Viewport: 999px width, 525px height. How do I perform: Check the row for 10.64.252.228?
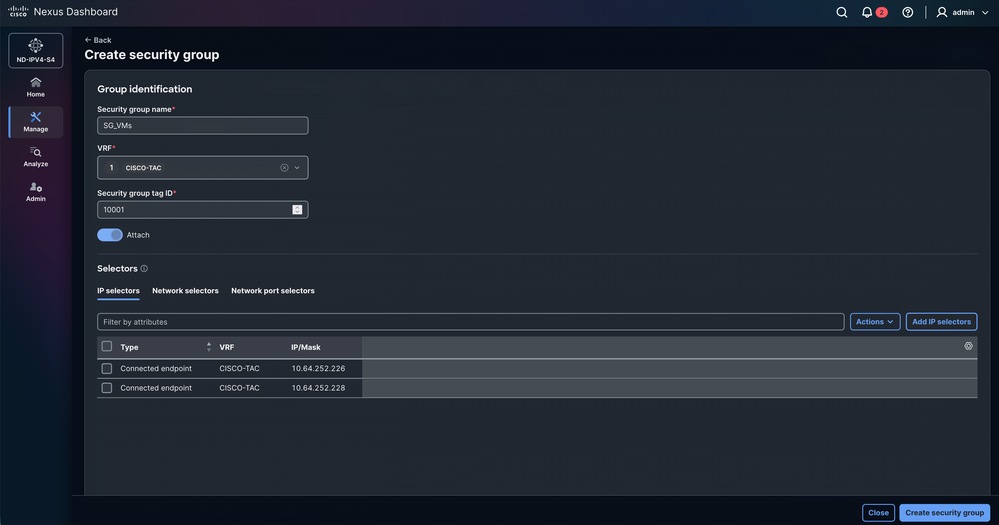click(x=107, y=388)
